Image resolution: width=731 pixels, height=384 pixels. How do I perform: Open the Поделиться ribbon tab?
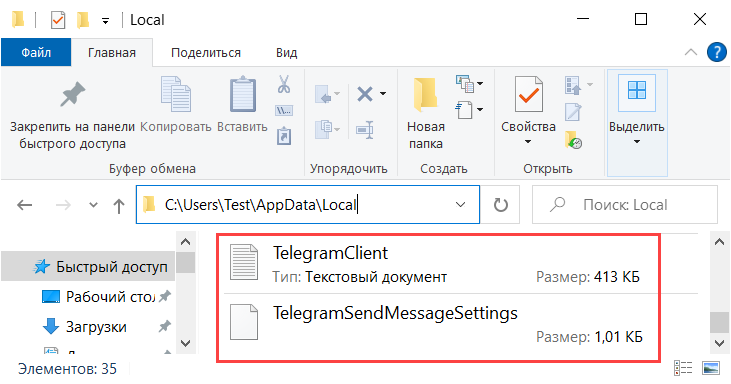(206, 52)
